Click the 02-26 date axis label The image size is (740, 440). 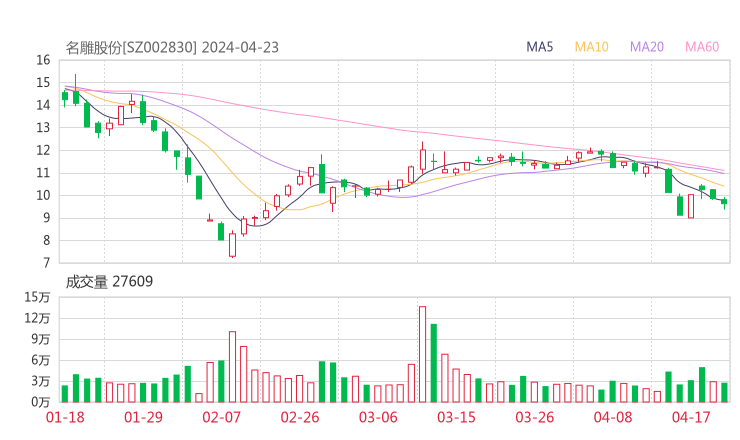point(300,417)
